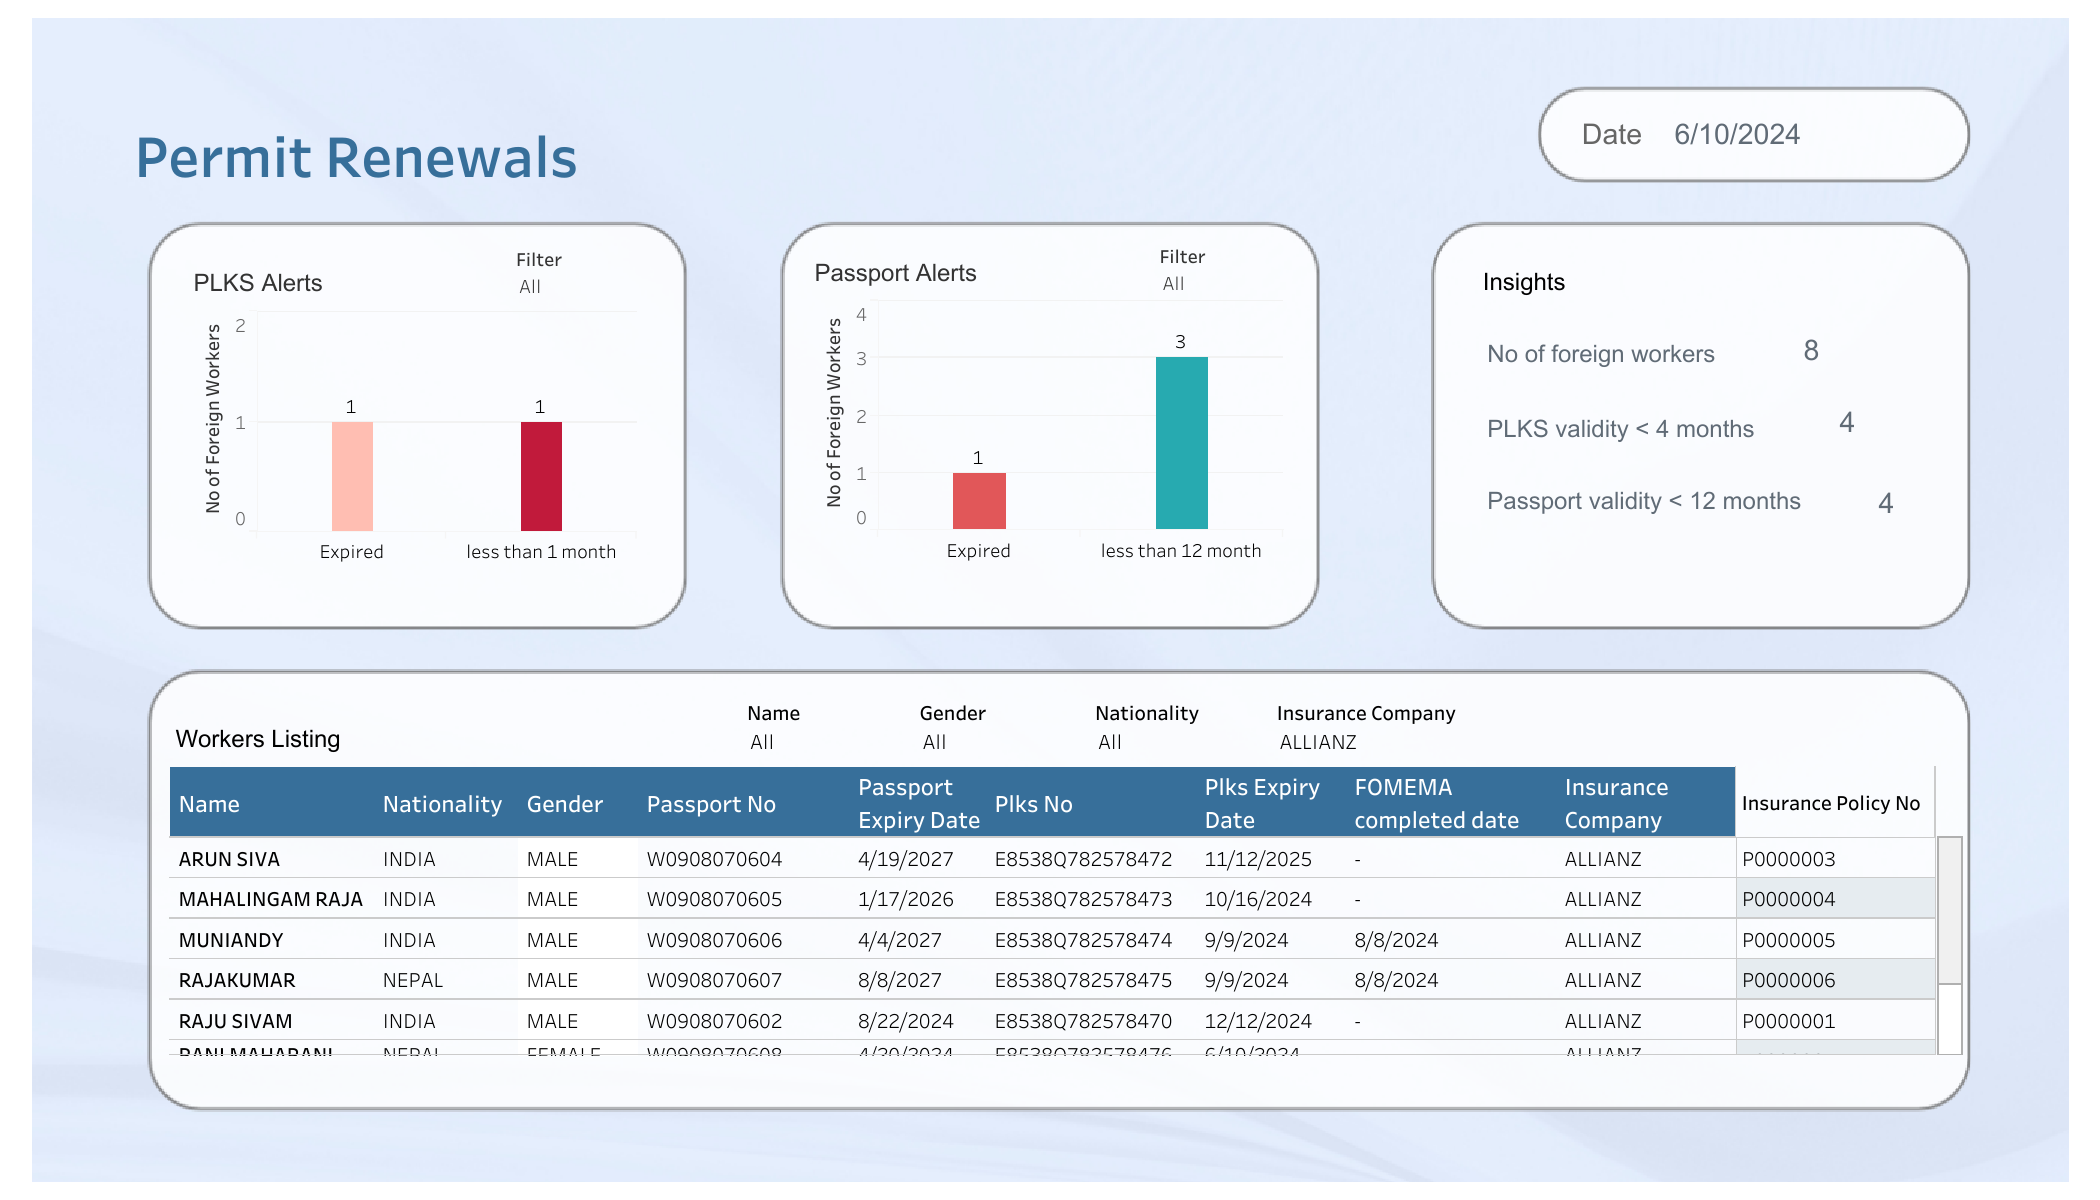
Task: Click the PLKS less than 1 month bar
Action: (541, 476)
